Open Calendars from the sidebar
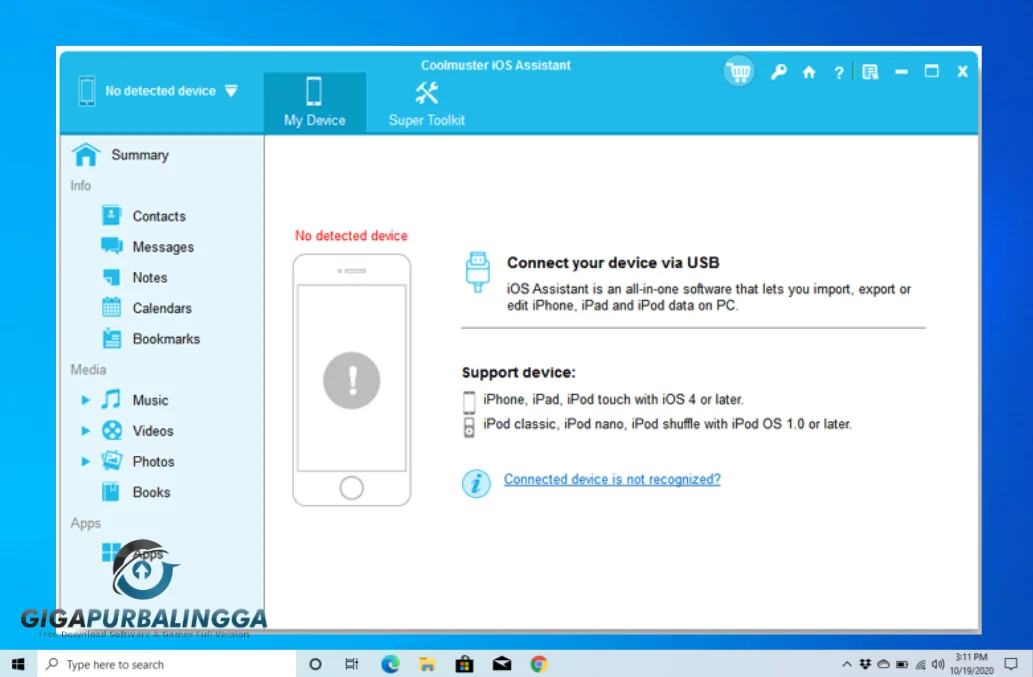This screenshot has height=677, width=1033. 161,309
